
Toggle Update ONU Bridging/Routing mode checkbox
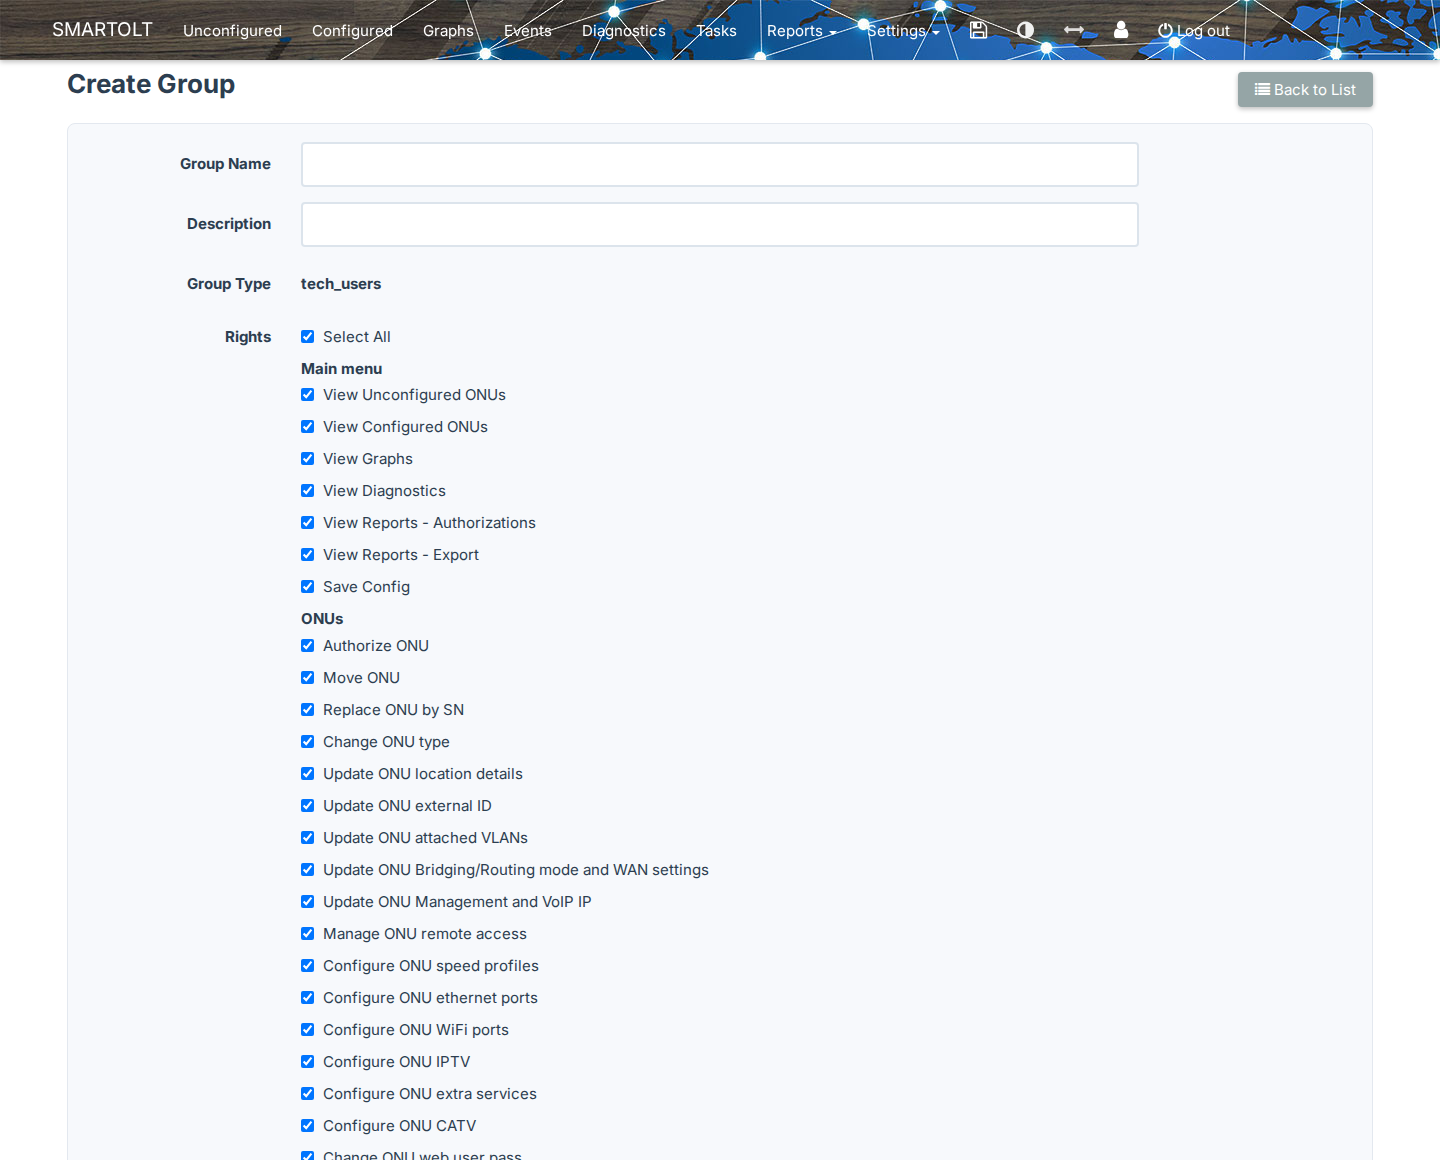tap(308, 870)
